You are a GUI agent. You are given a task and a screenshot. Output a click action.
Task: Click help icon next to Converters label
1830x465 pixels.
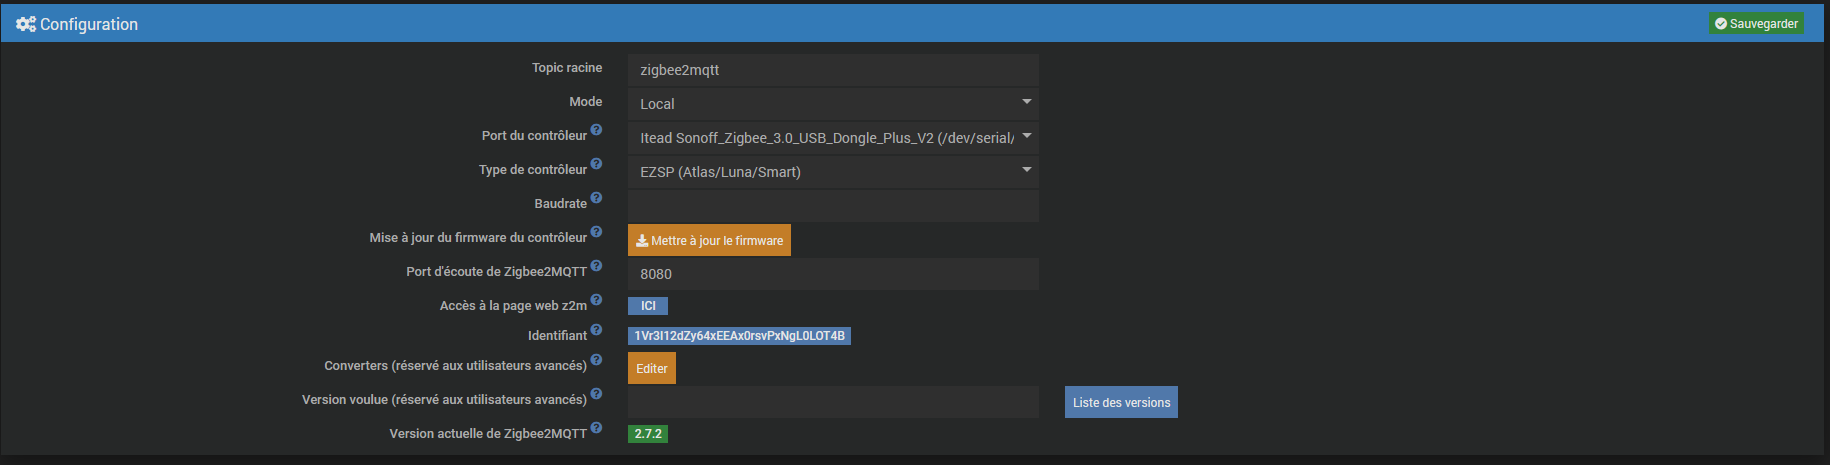pyautogui.click(x=596, y=360)
